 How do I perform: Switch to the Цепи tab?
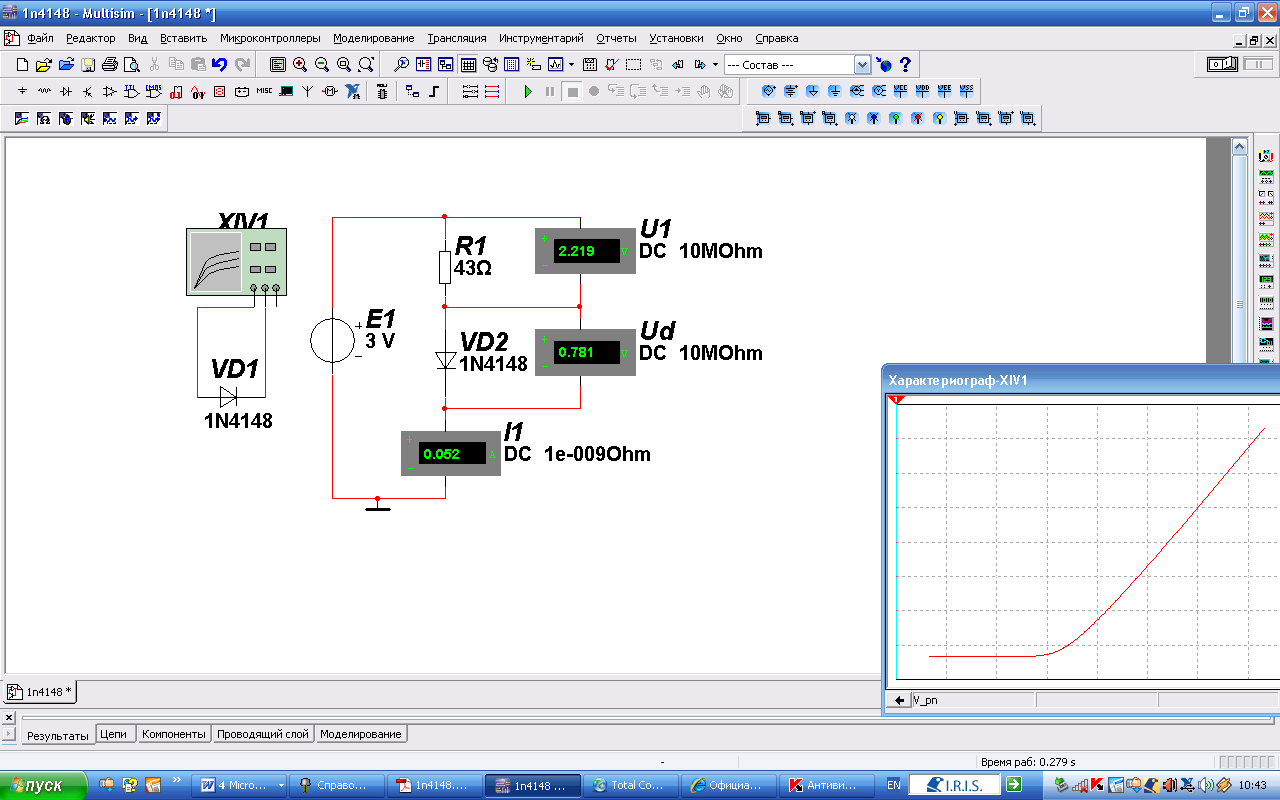(113, 734)
